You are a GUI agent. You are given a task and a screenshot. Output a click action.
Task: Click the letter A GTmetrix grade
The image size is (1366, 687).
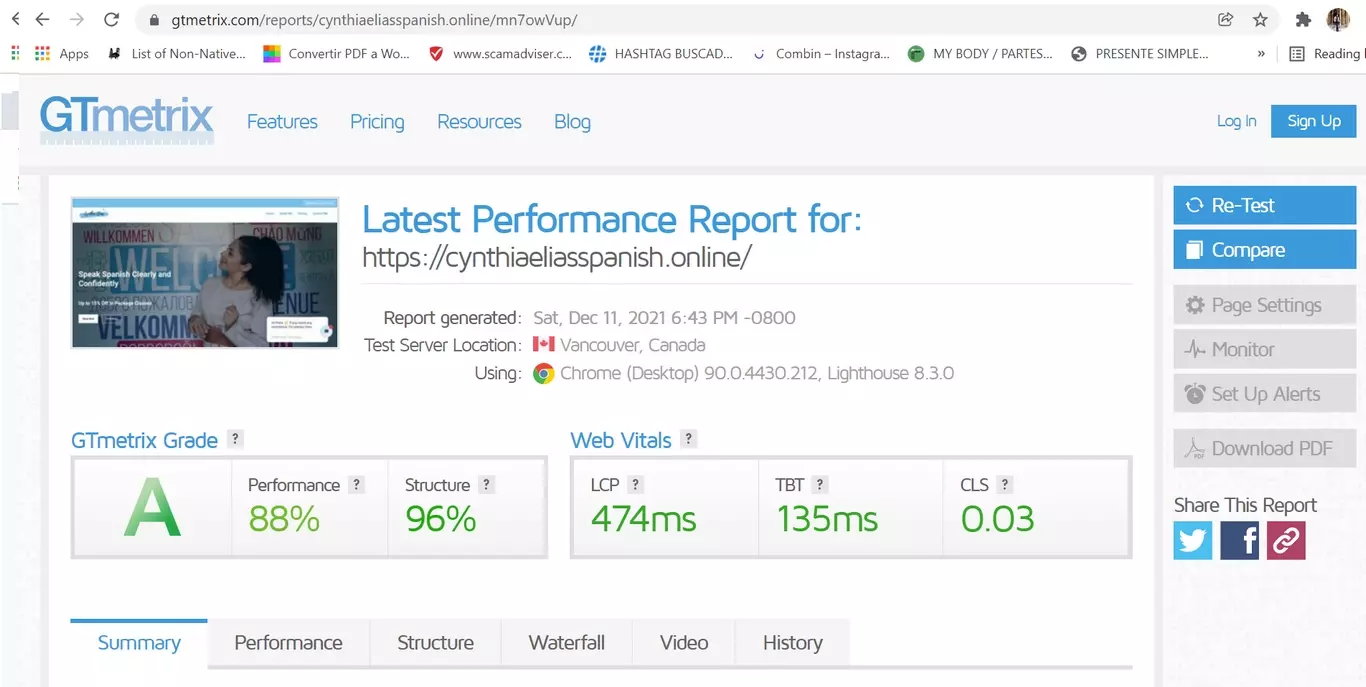152,507
